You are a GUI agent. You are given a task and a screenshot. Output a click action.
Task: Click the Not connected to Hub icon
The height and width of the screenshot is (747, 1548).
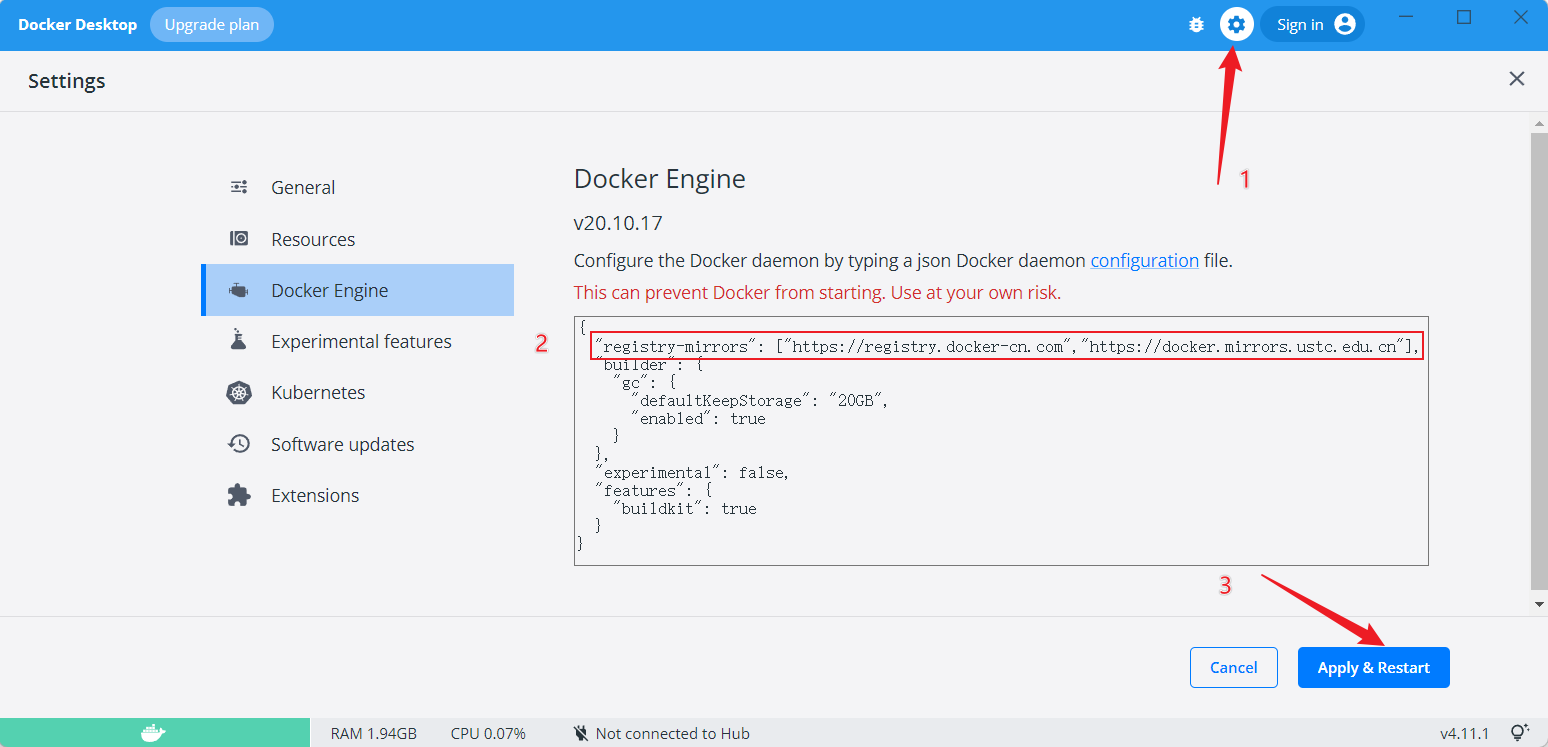581,733
